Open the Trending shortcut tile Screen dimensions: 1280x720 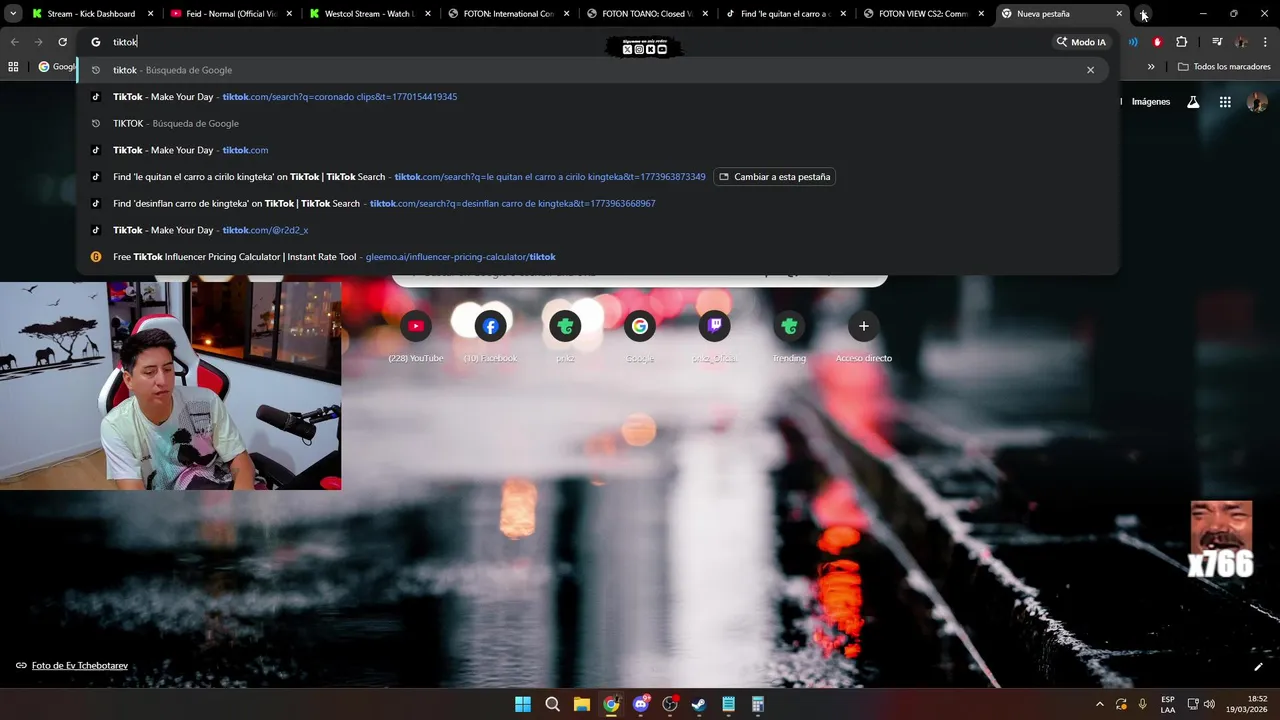click(x=789, y=336)
